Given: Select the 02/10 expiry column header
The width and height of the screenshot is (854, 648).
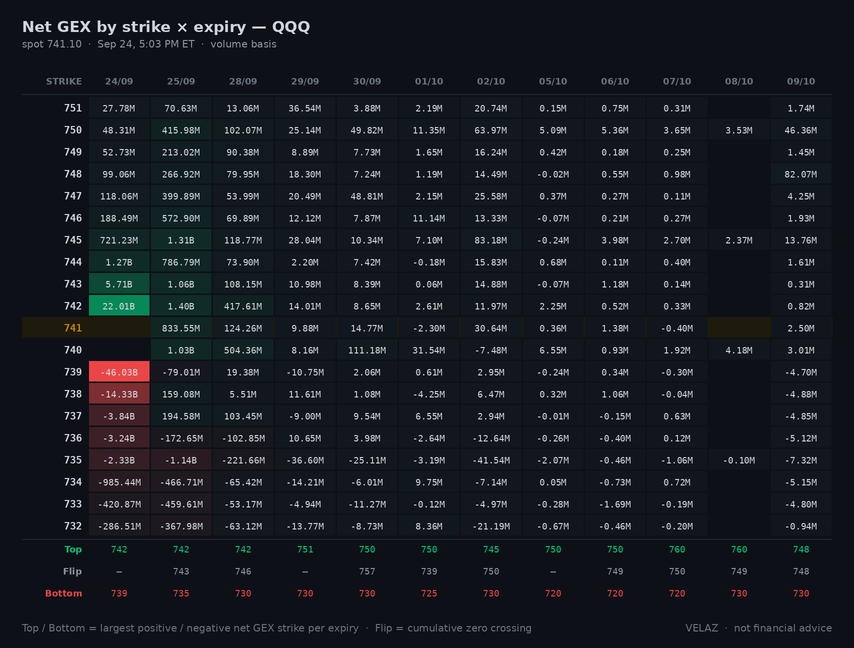Looking at the screenshot, I should coord(491,81).
